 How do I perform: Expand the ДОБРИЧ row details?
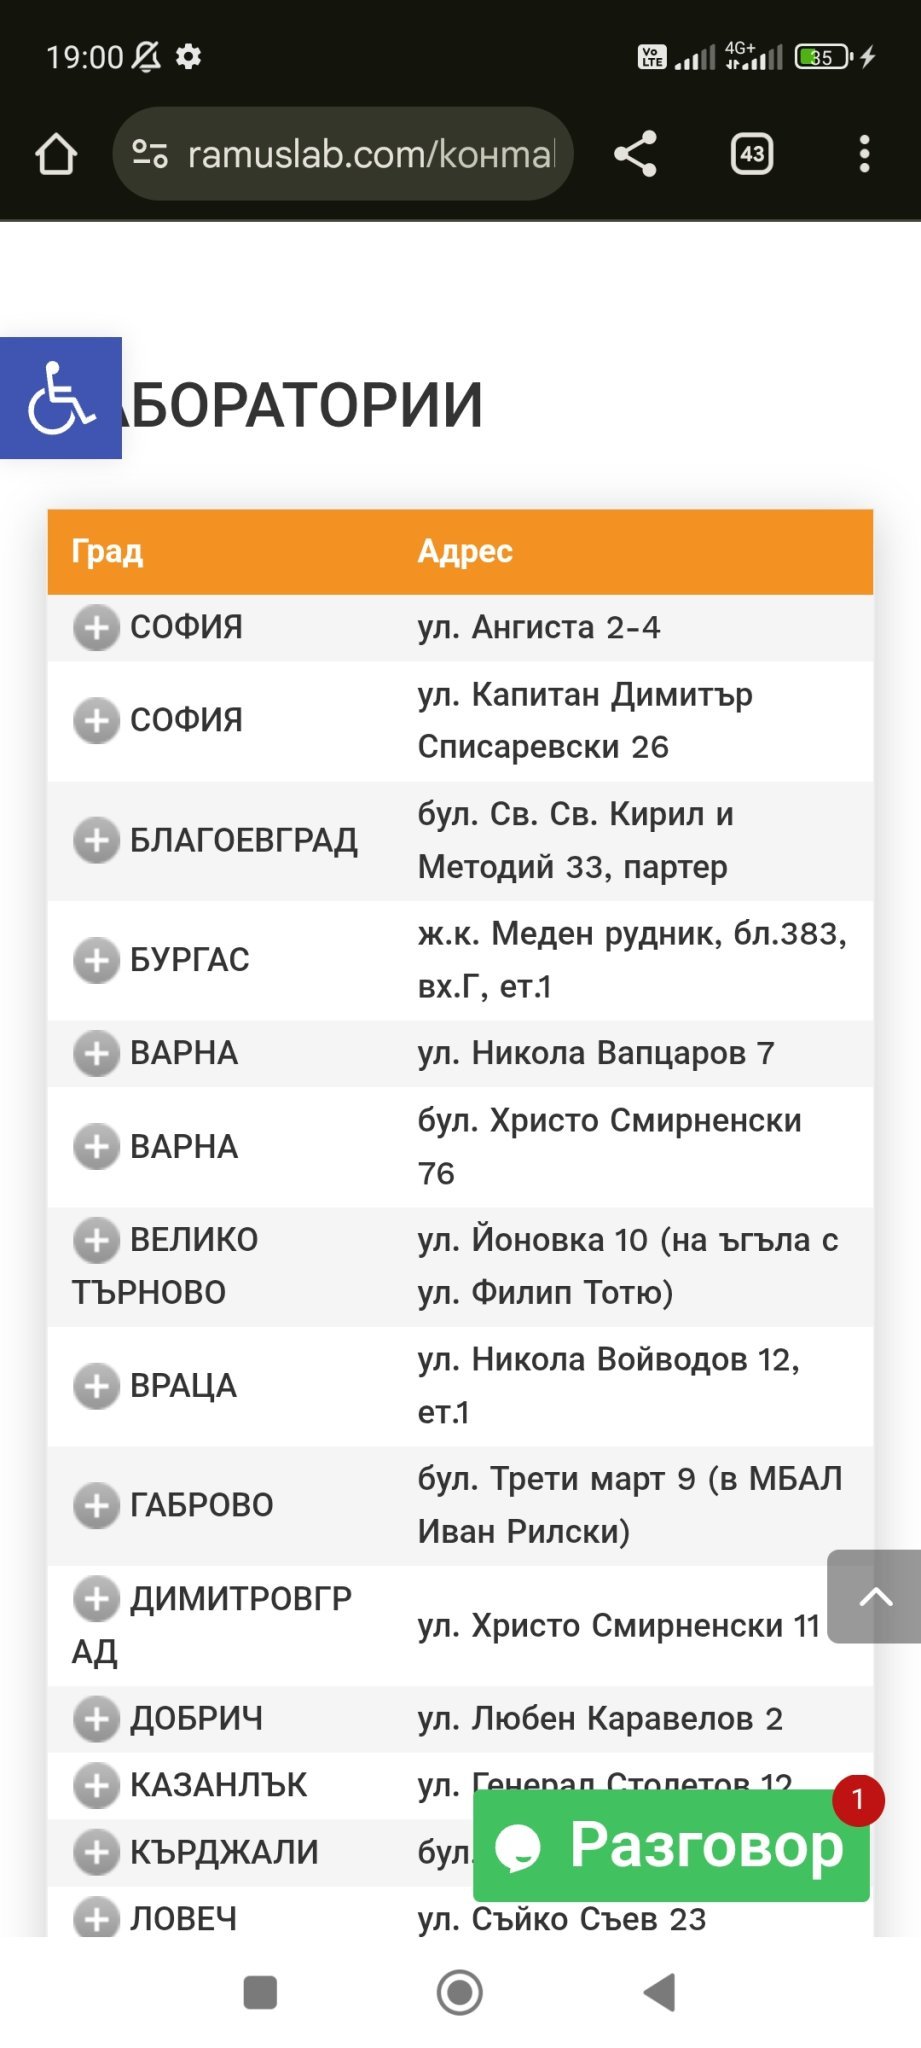[x=96, y=1719]
